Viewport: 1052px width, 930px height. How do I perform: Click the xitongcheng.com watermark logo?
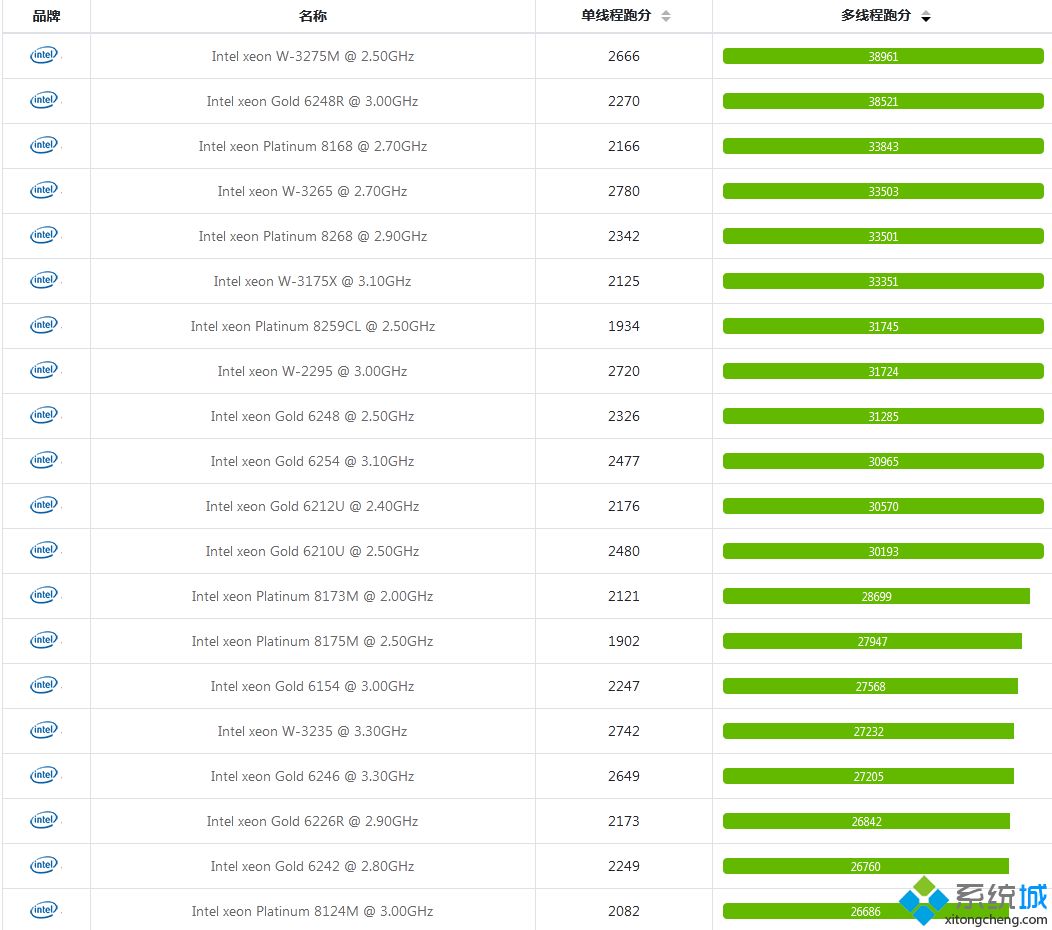click(x=973, y=904)
